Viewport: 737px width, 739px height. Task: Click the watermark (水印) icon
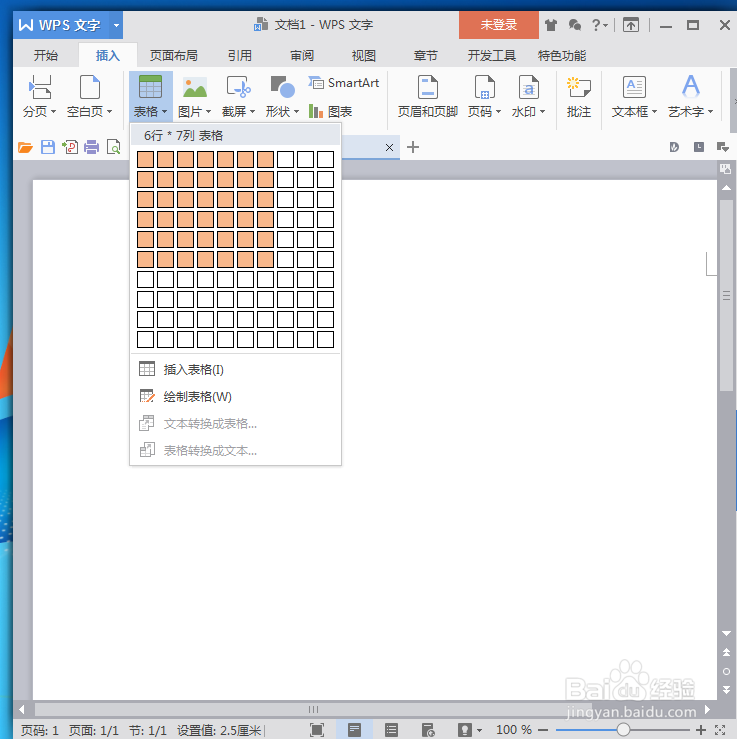click(528, 88)
